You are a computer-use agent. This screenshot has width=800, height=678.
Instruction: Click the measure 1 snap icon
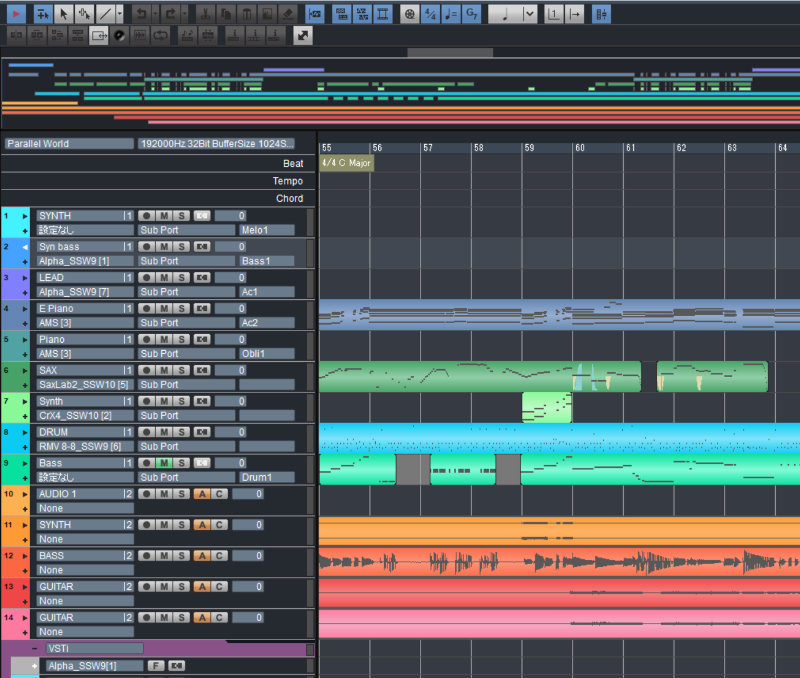tap(554, 14)
